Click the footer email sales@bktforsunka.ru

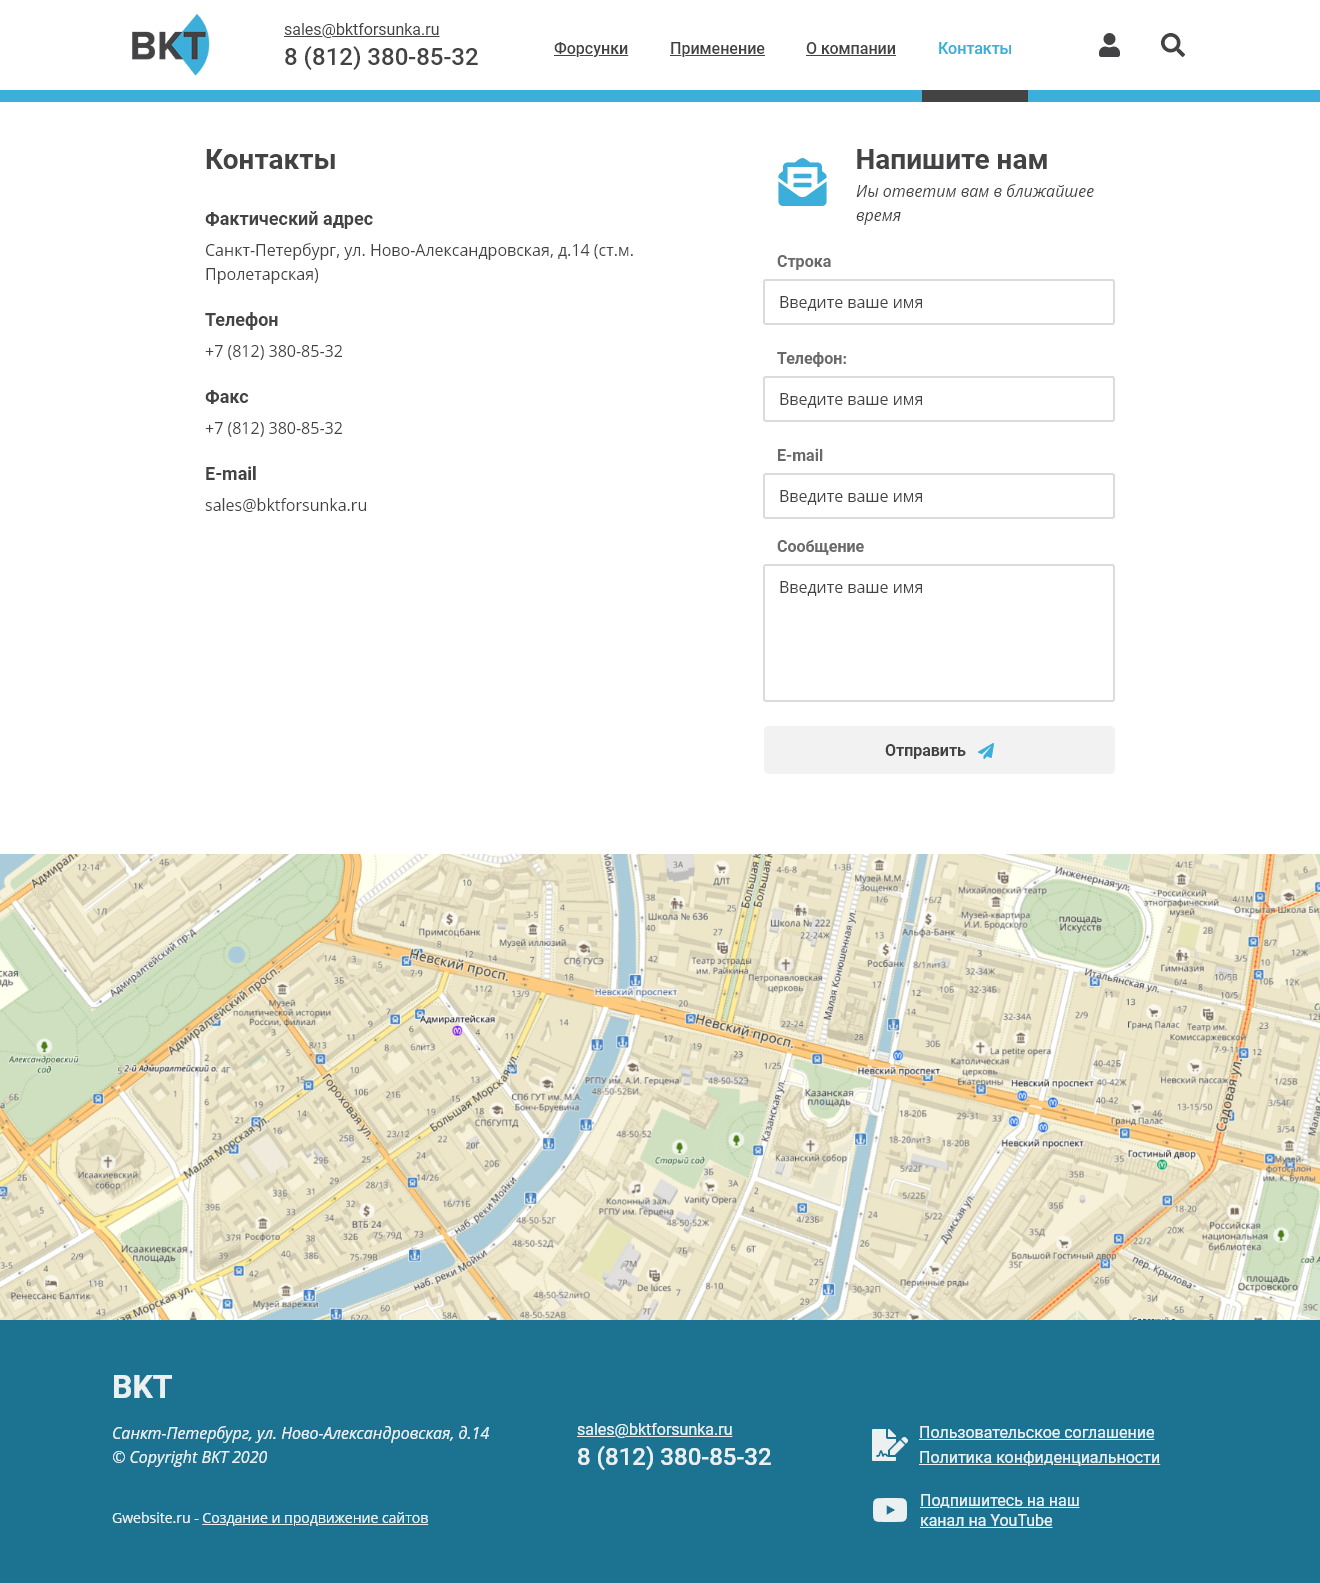tap(655, 1430)
